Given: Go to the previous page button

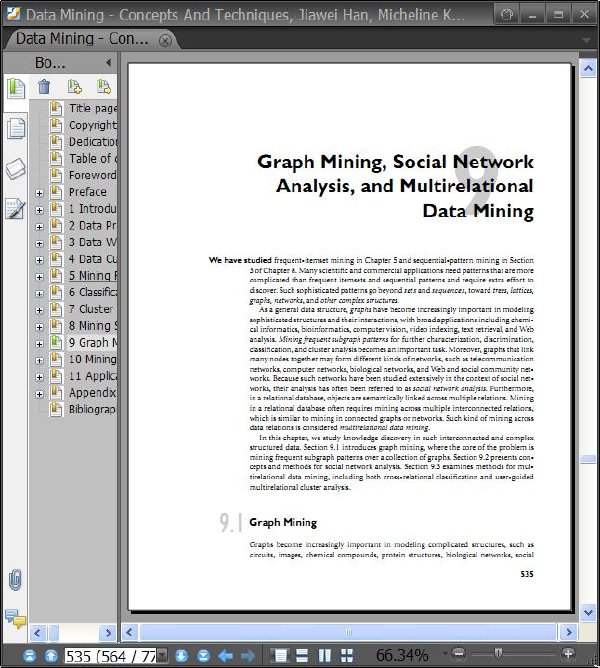Looking at the screenshot, I should (51, 655).
